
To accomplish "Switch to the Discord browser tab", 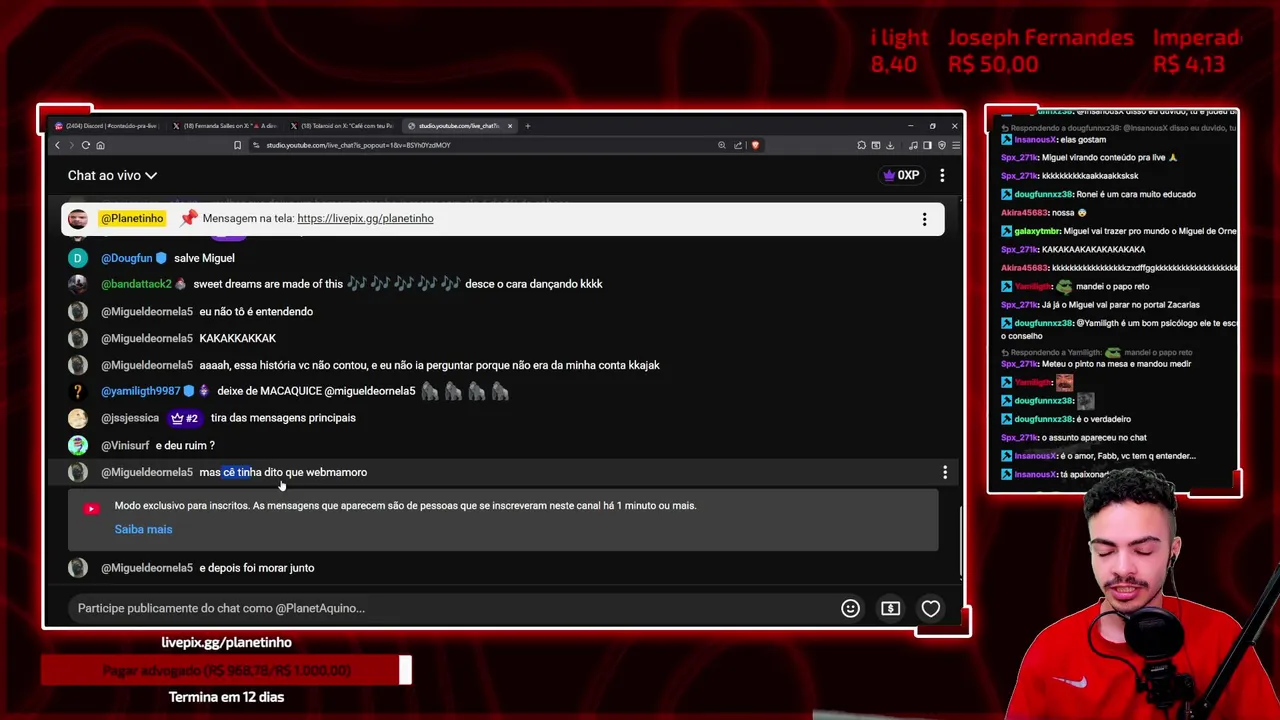I will [108, 126].
